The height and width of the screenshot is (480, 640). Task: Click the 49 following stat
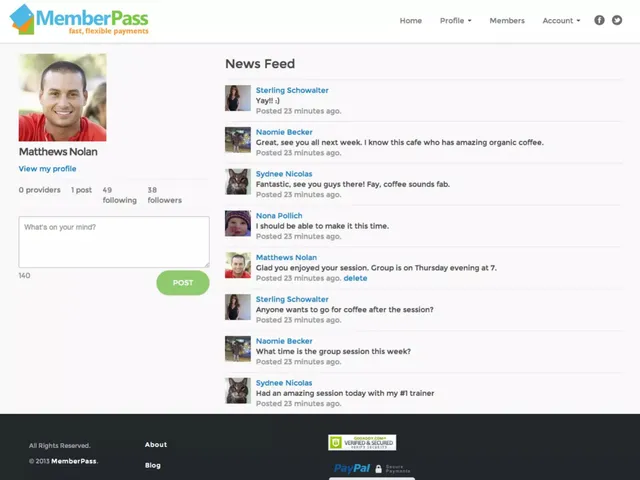tap(120, 195)
